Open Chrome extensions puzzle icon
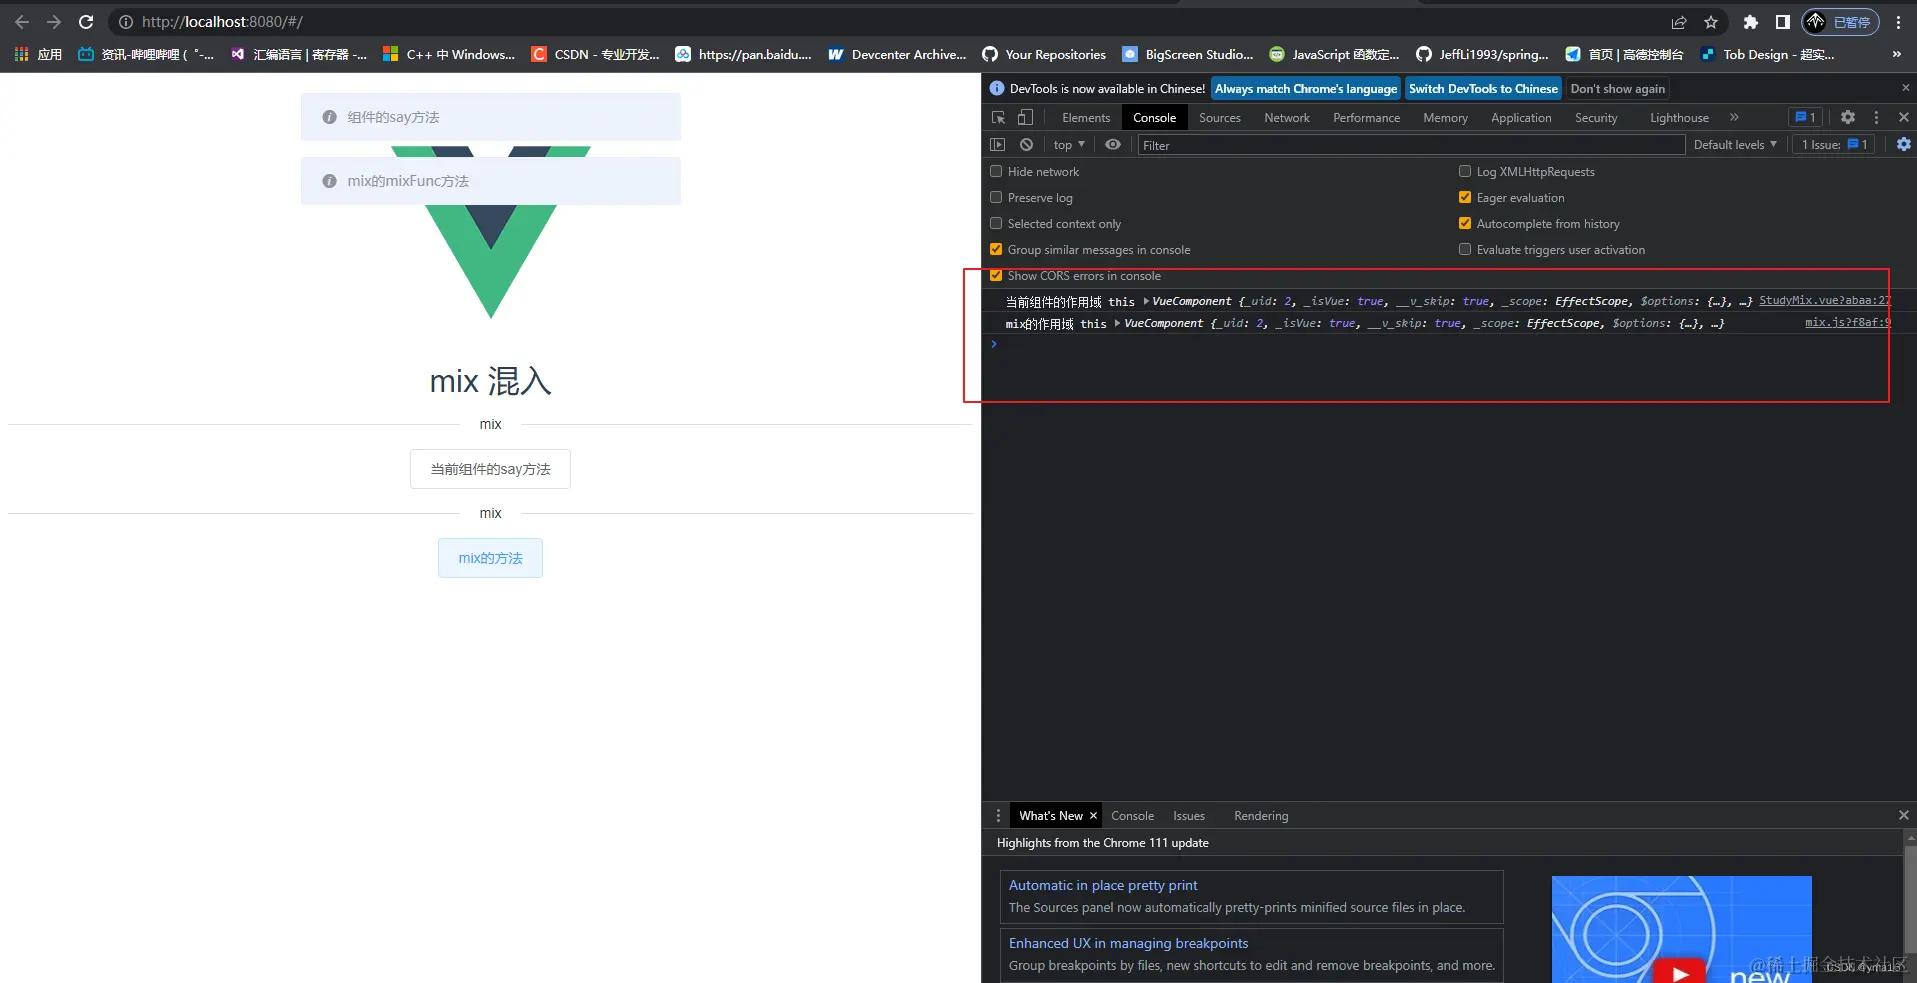This screenshot has width=1917, height=983. 1750,22
